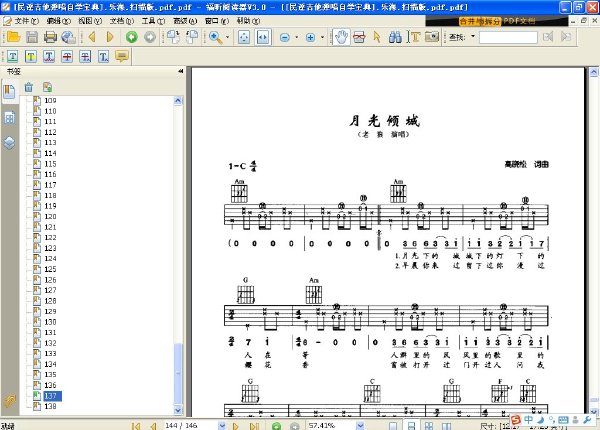
Task: Fit the page width to the window
Action: pyautogui.click(x=263, y=37)
